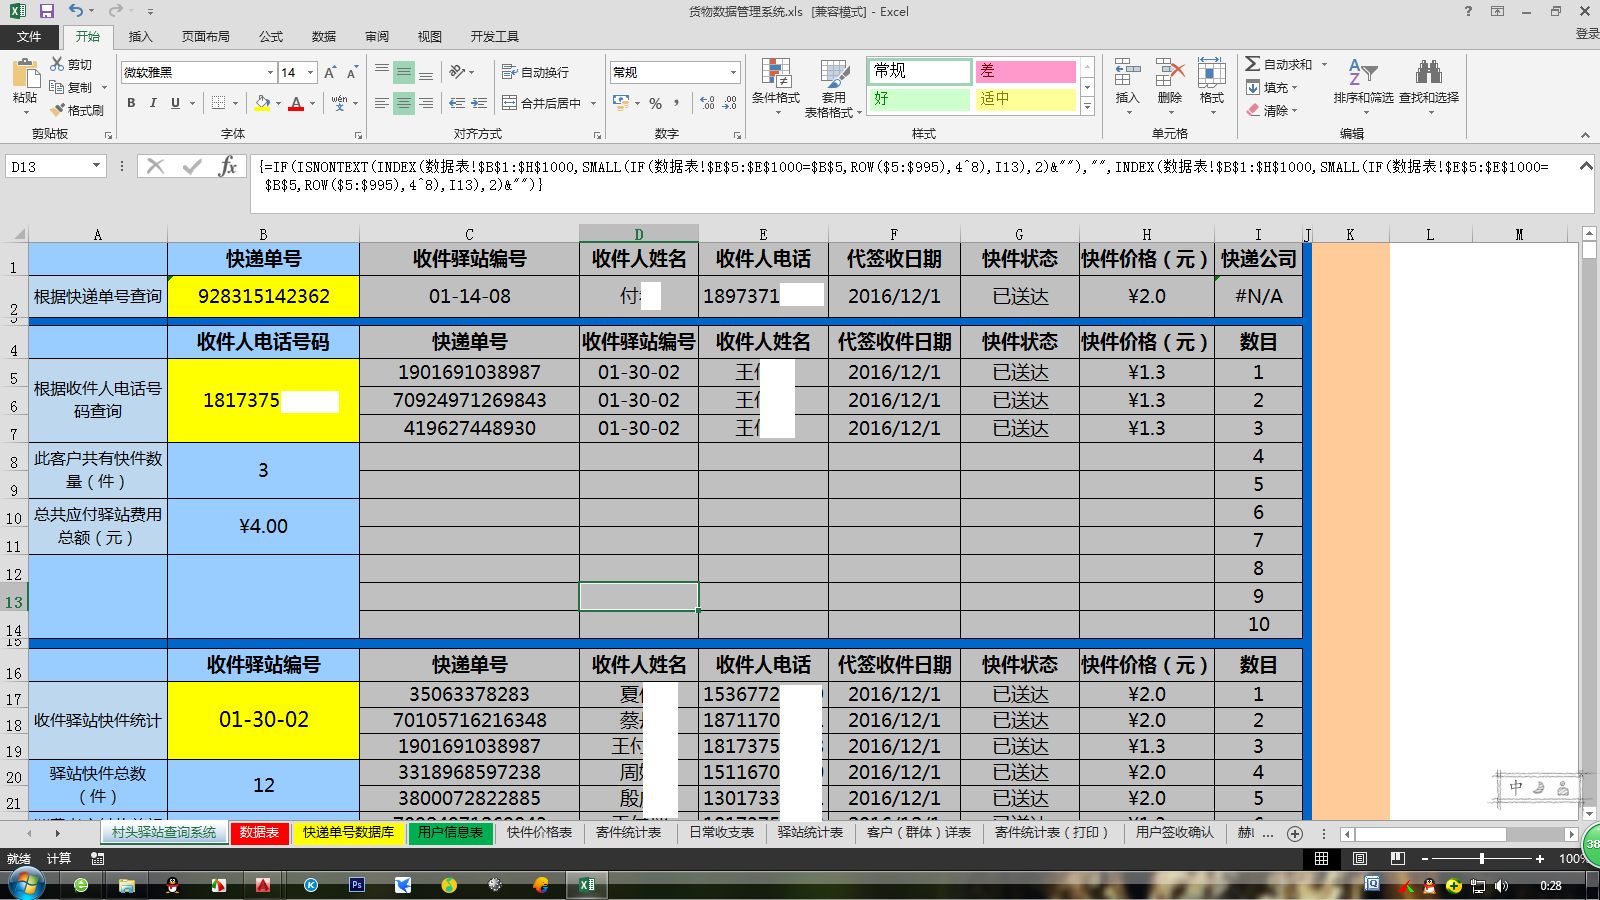
Task: Click the increase decimal icon
Action: (708, 103)
